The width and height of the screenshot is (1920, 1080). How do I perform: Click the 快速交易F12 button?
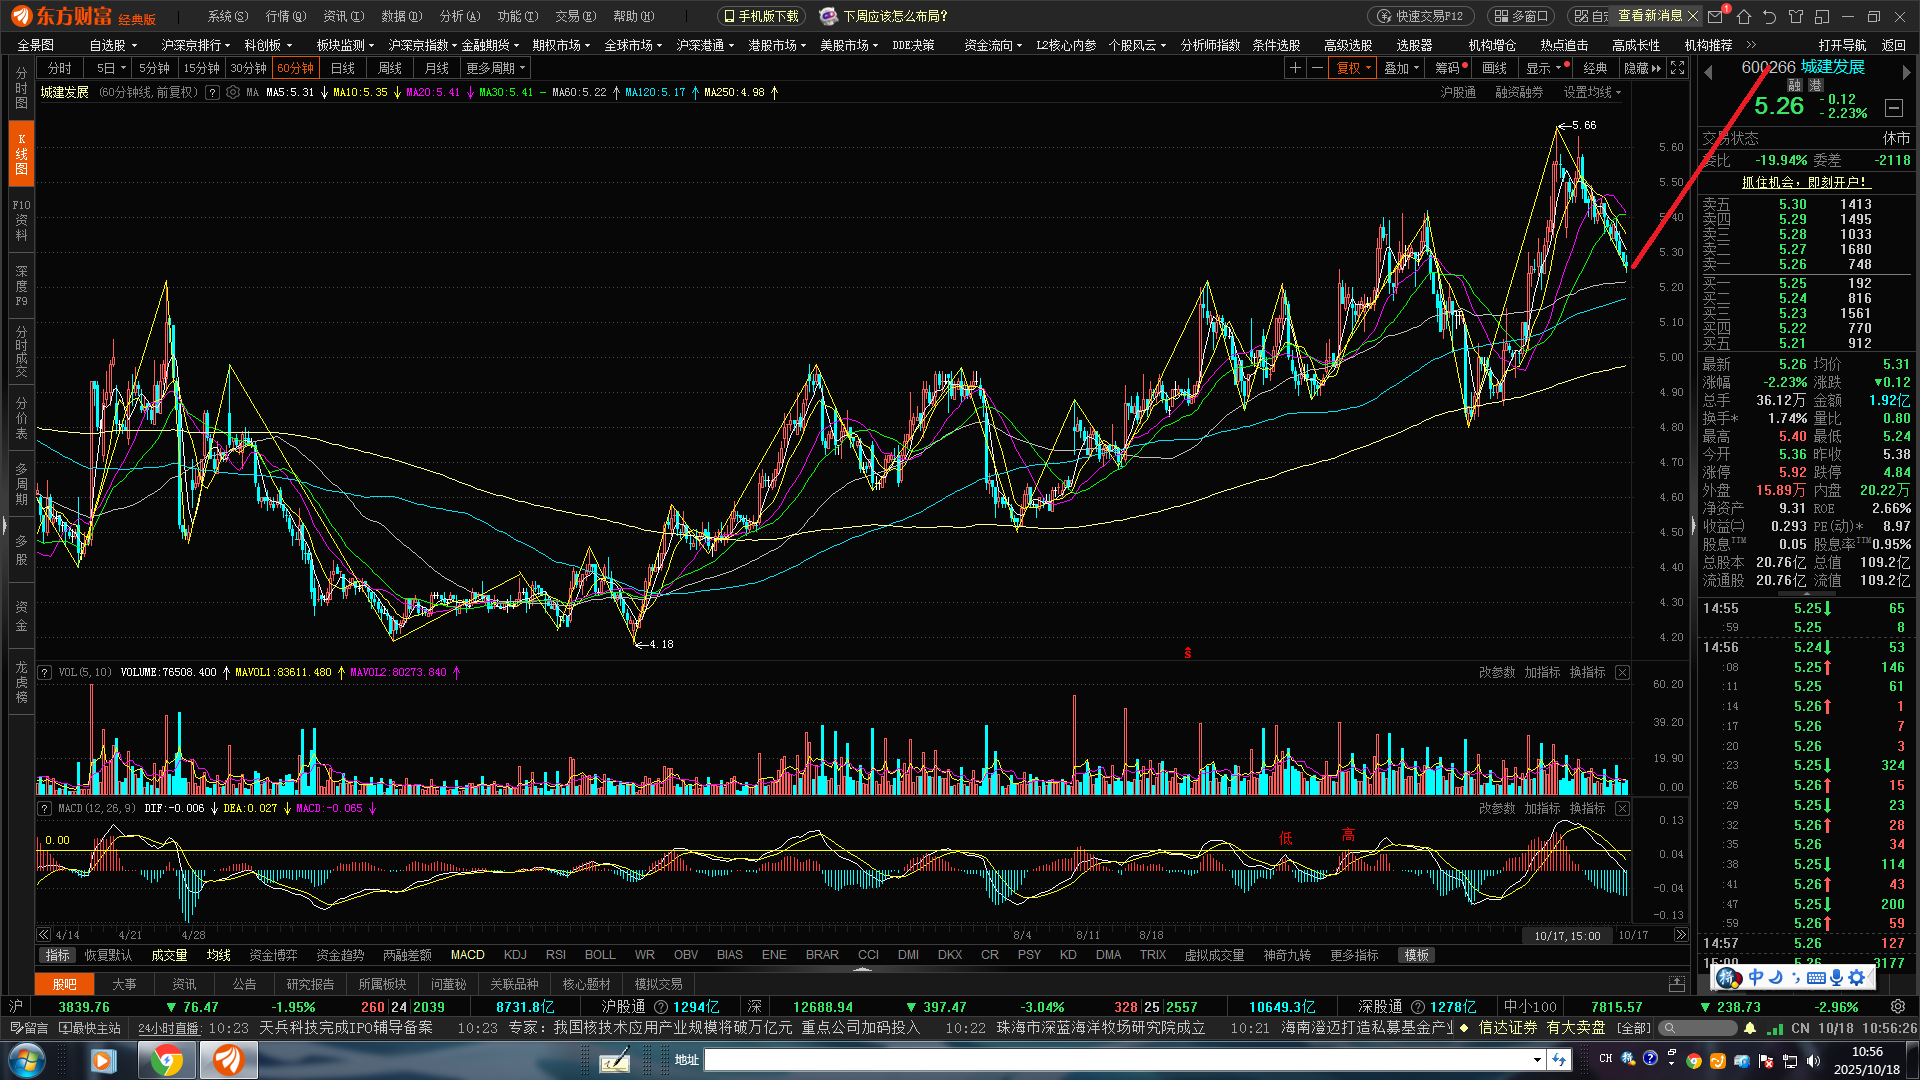1421,16
